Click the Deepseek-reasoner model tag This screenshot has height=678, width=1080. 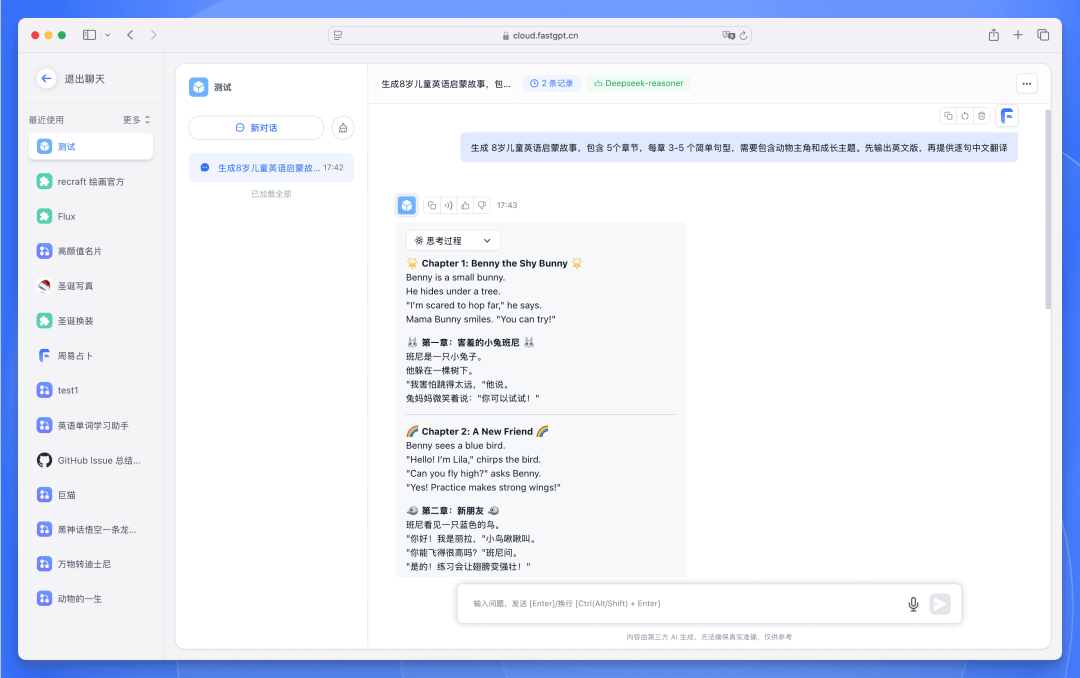[x=638, y=83]
